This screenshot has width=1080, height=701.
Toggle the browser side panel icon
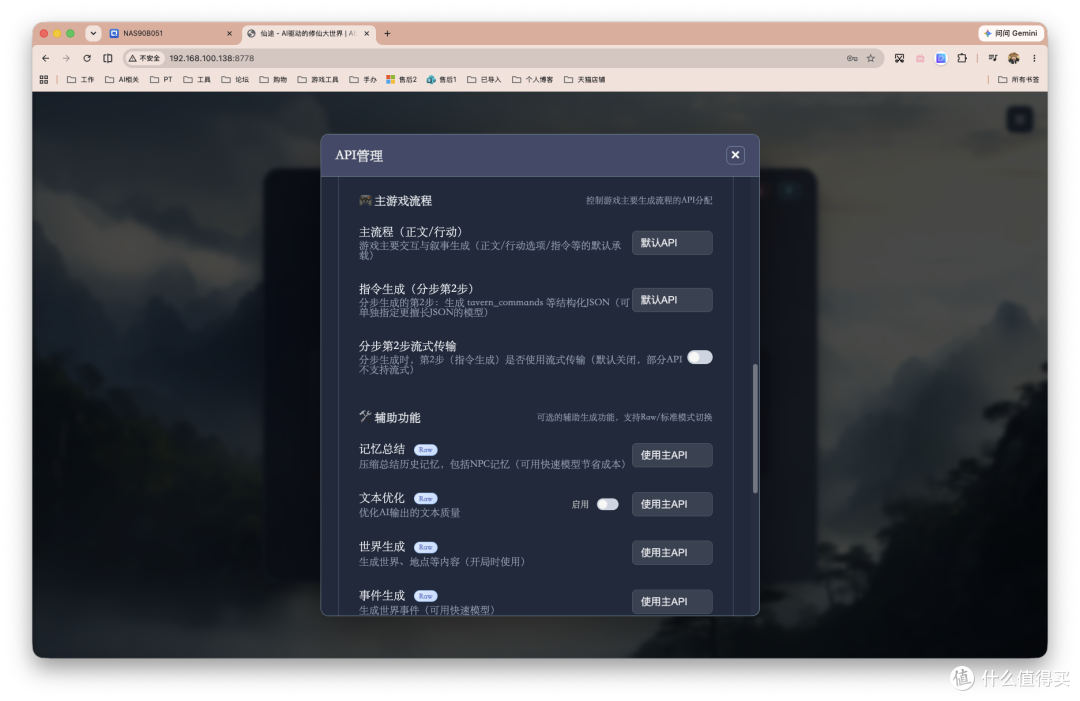tap(107, 59)
